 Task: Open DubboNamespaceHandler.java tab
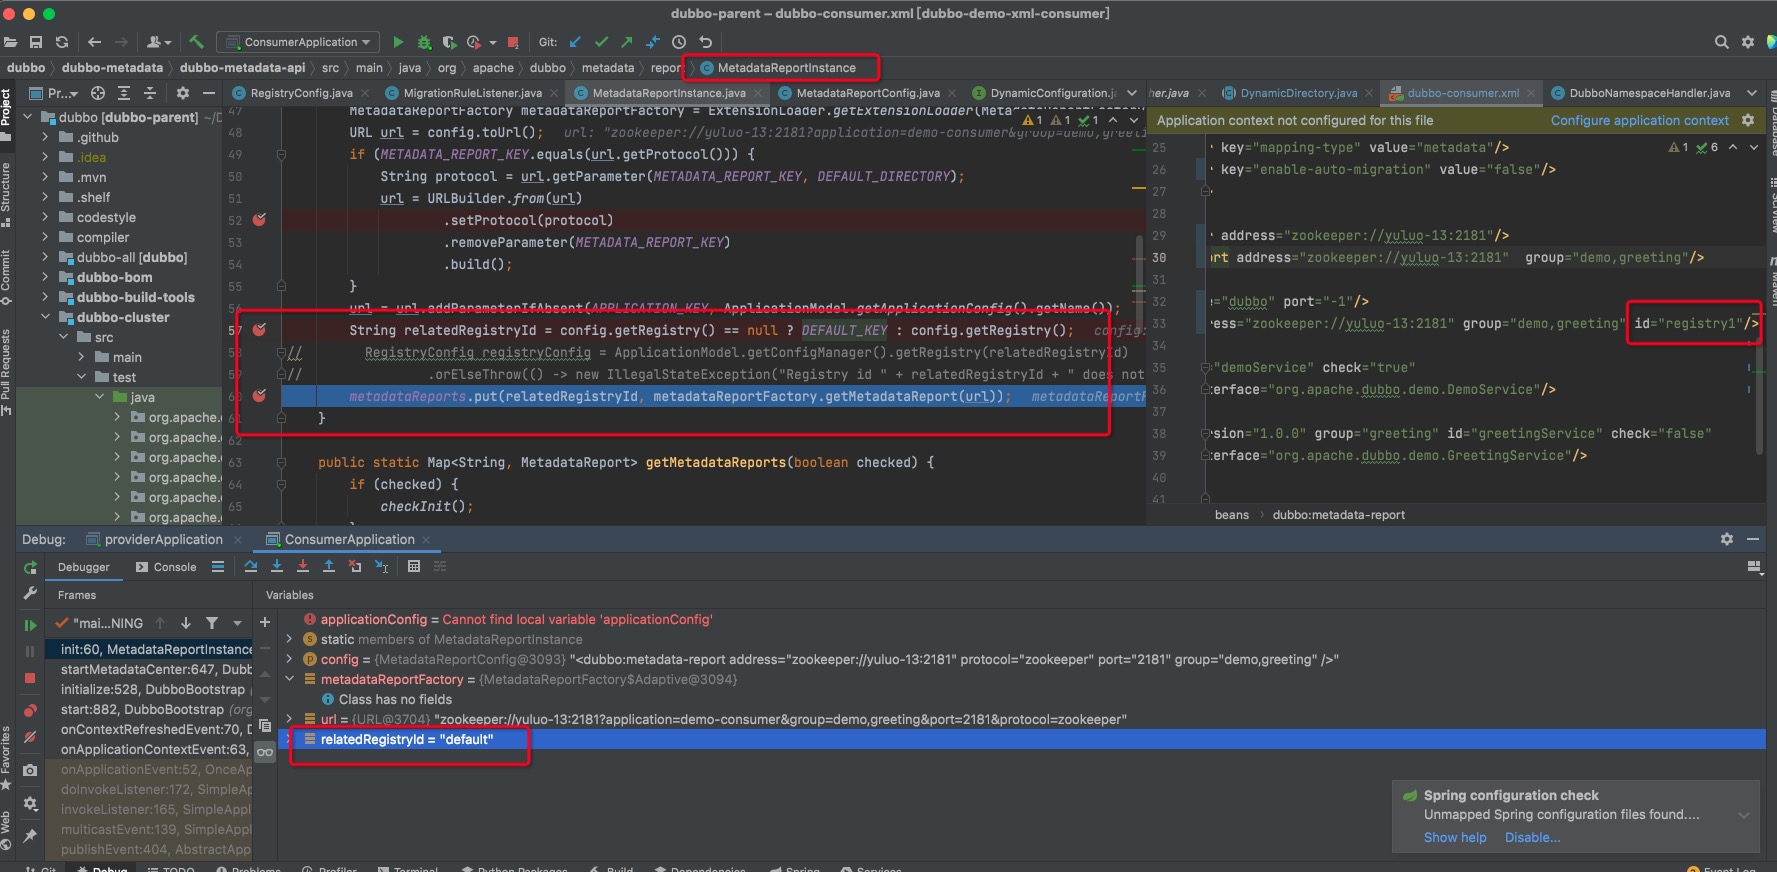[x=1649, y=93]
